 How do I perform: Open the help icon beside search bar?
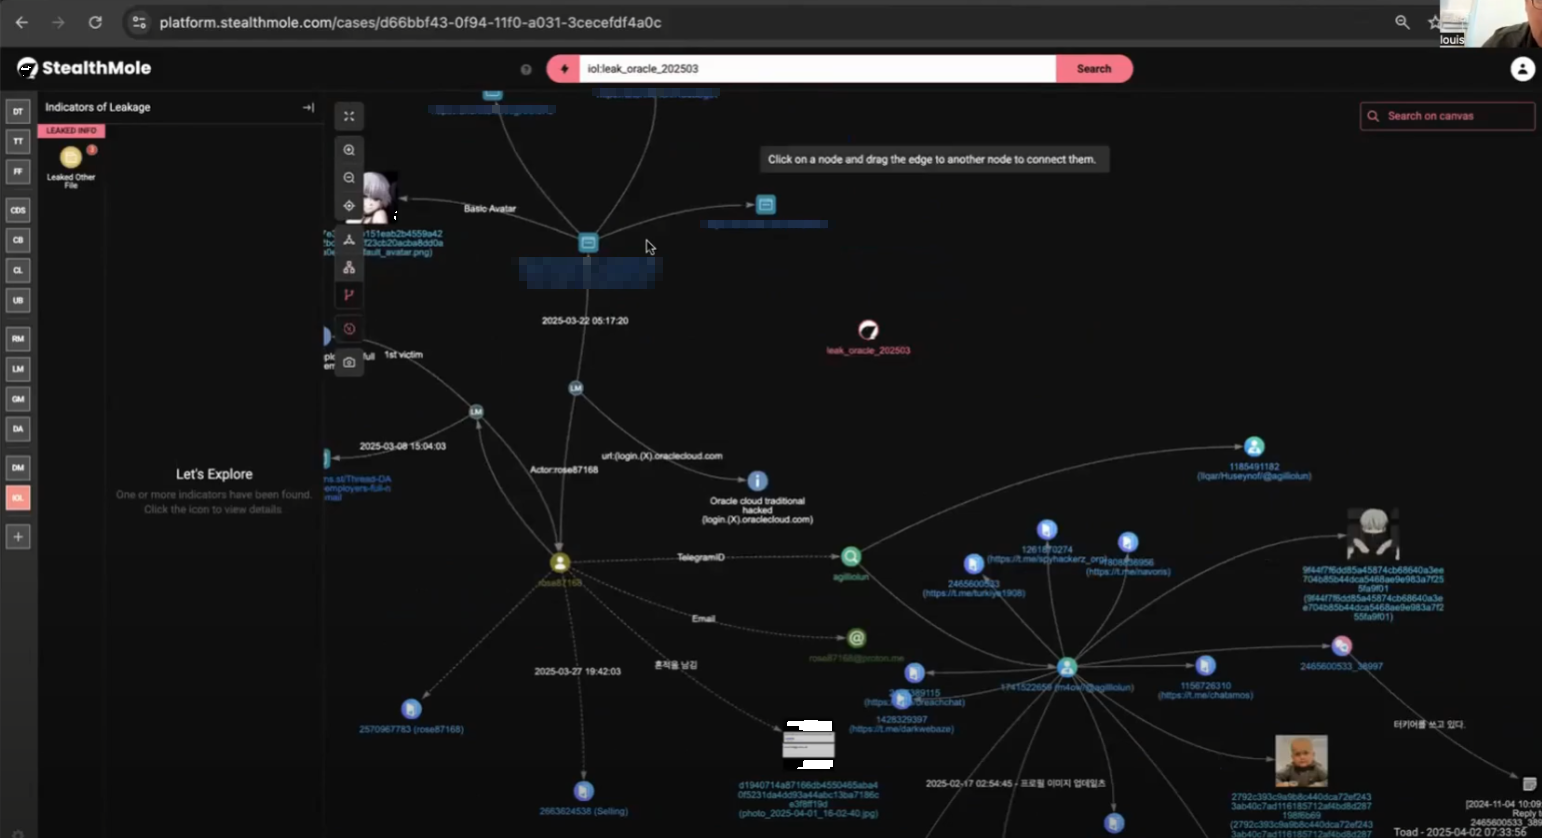(x=526, y=69)
